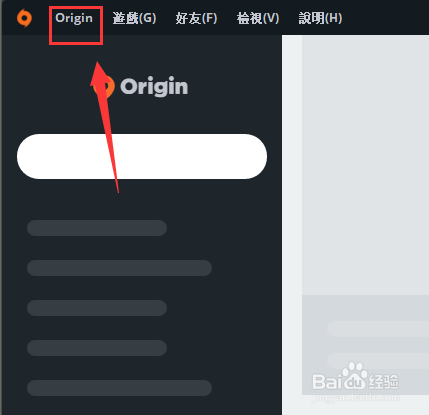The width and height of the screenshot is (429, 415).
Task: Open the 好友(F) menu
Action: coord(196,18)
